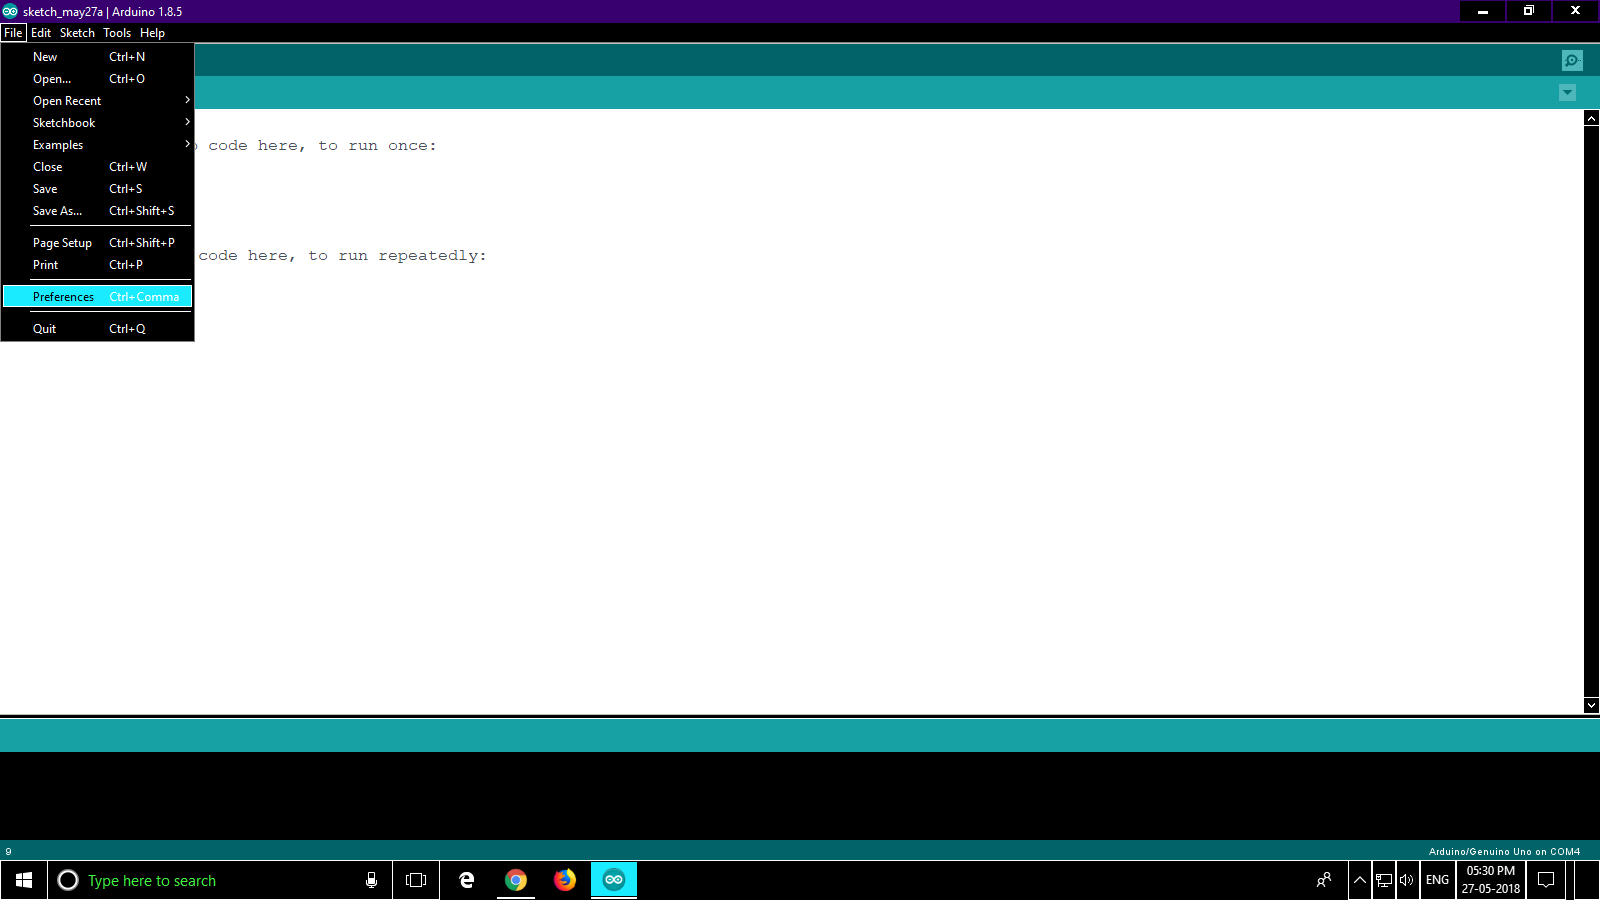Expand the Sketchbook submenu
The height and width of the screenshot is (900, 1600).
click(97, 123)
